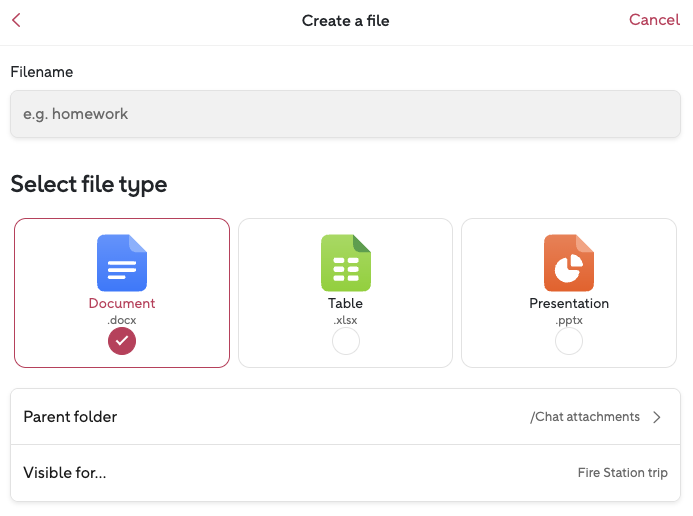Expand Parent folder with right chevron

pos(657,417)
